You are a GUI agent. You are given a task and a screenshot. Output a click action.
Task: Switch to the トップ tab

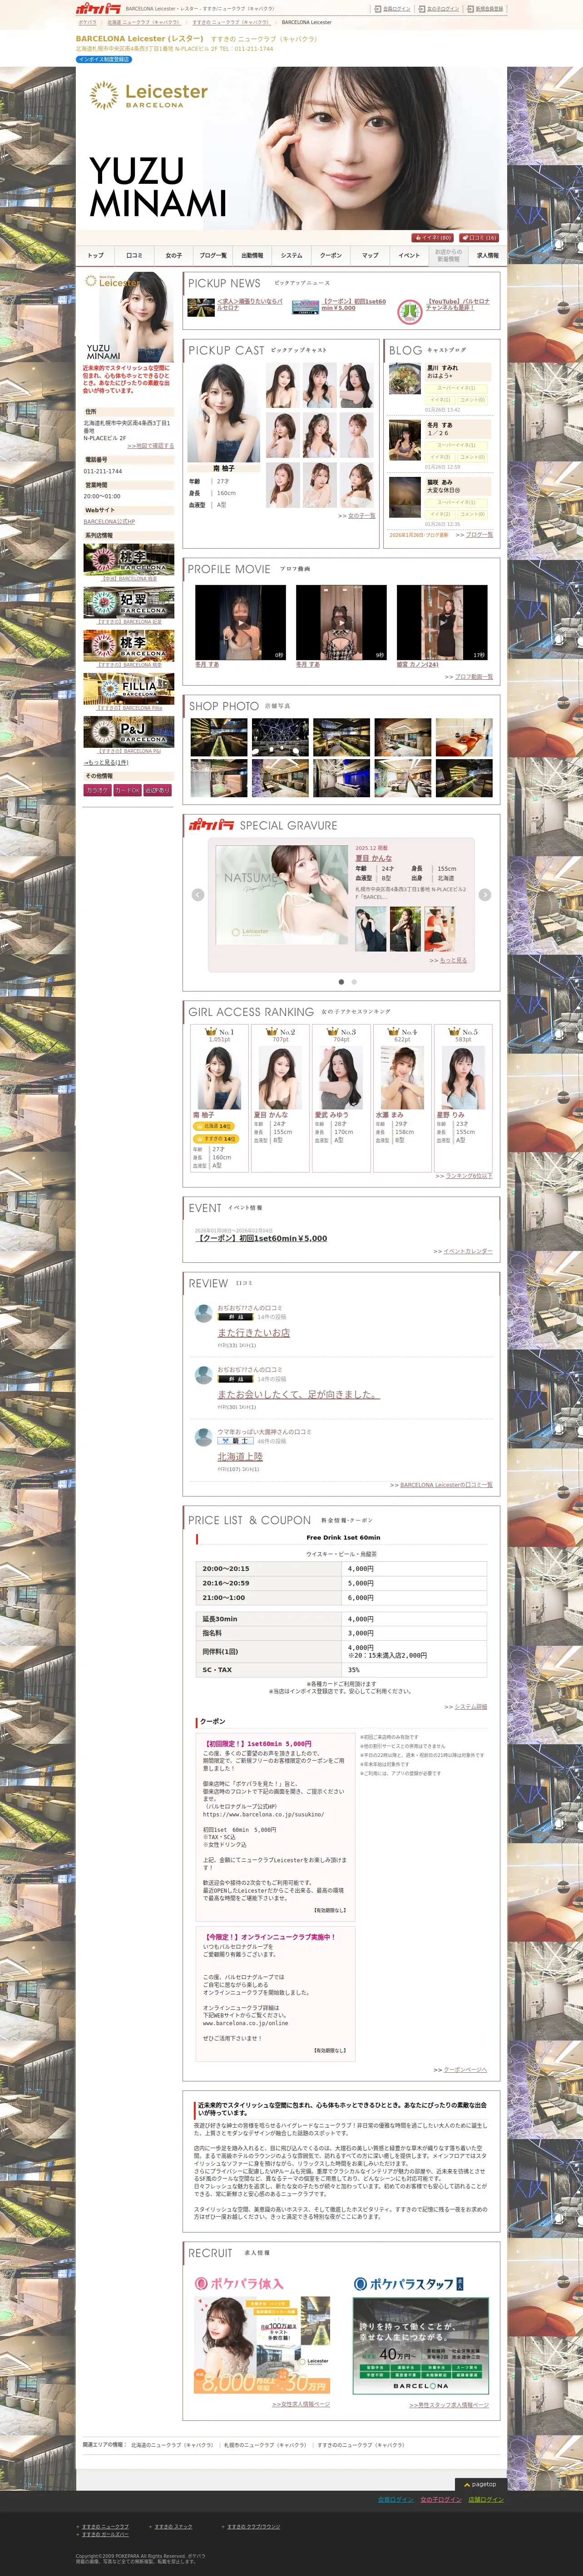coord(96,255)
